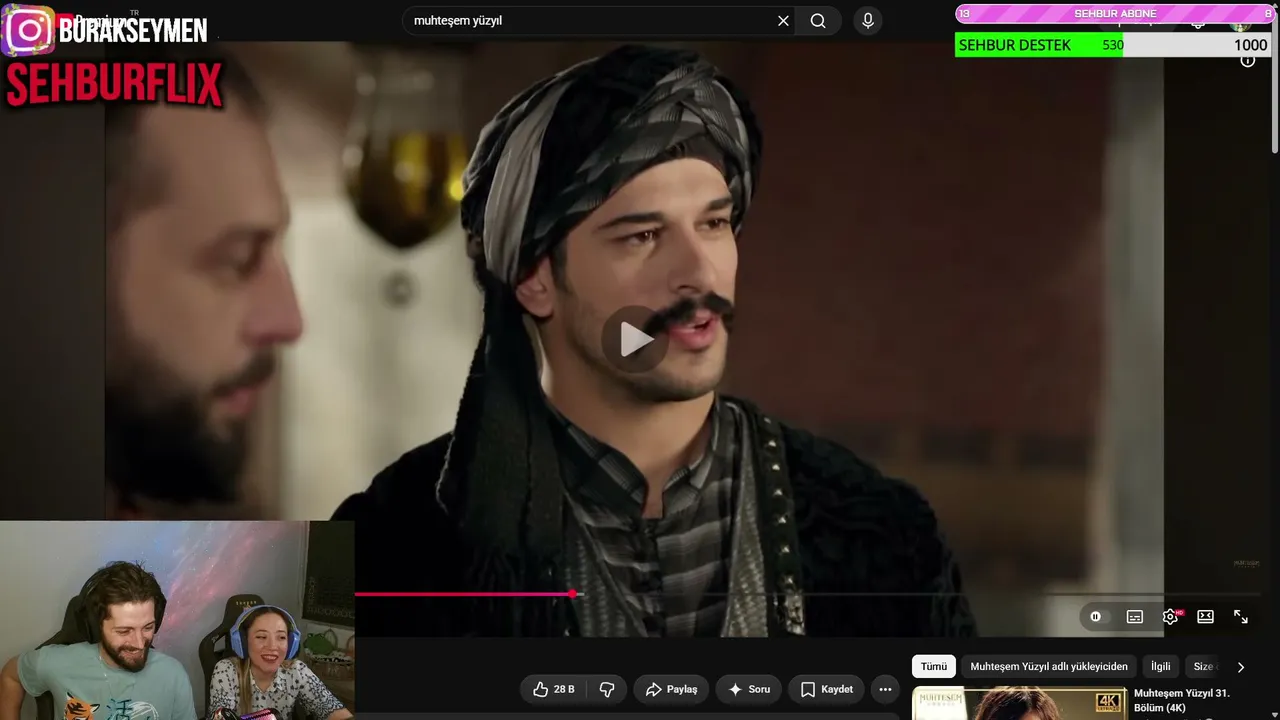Screen dimensions: 1280x720
Task: Open the player settings gear
Action: (1170, 617)
